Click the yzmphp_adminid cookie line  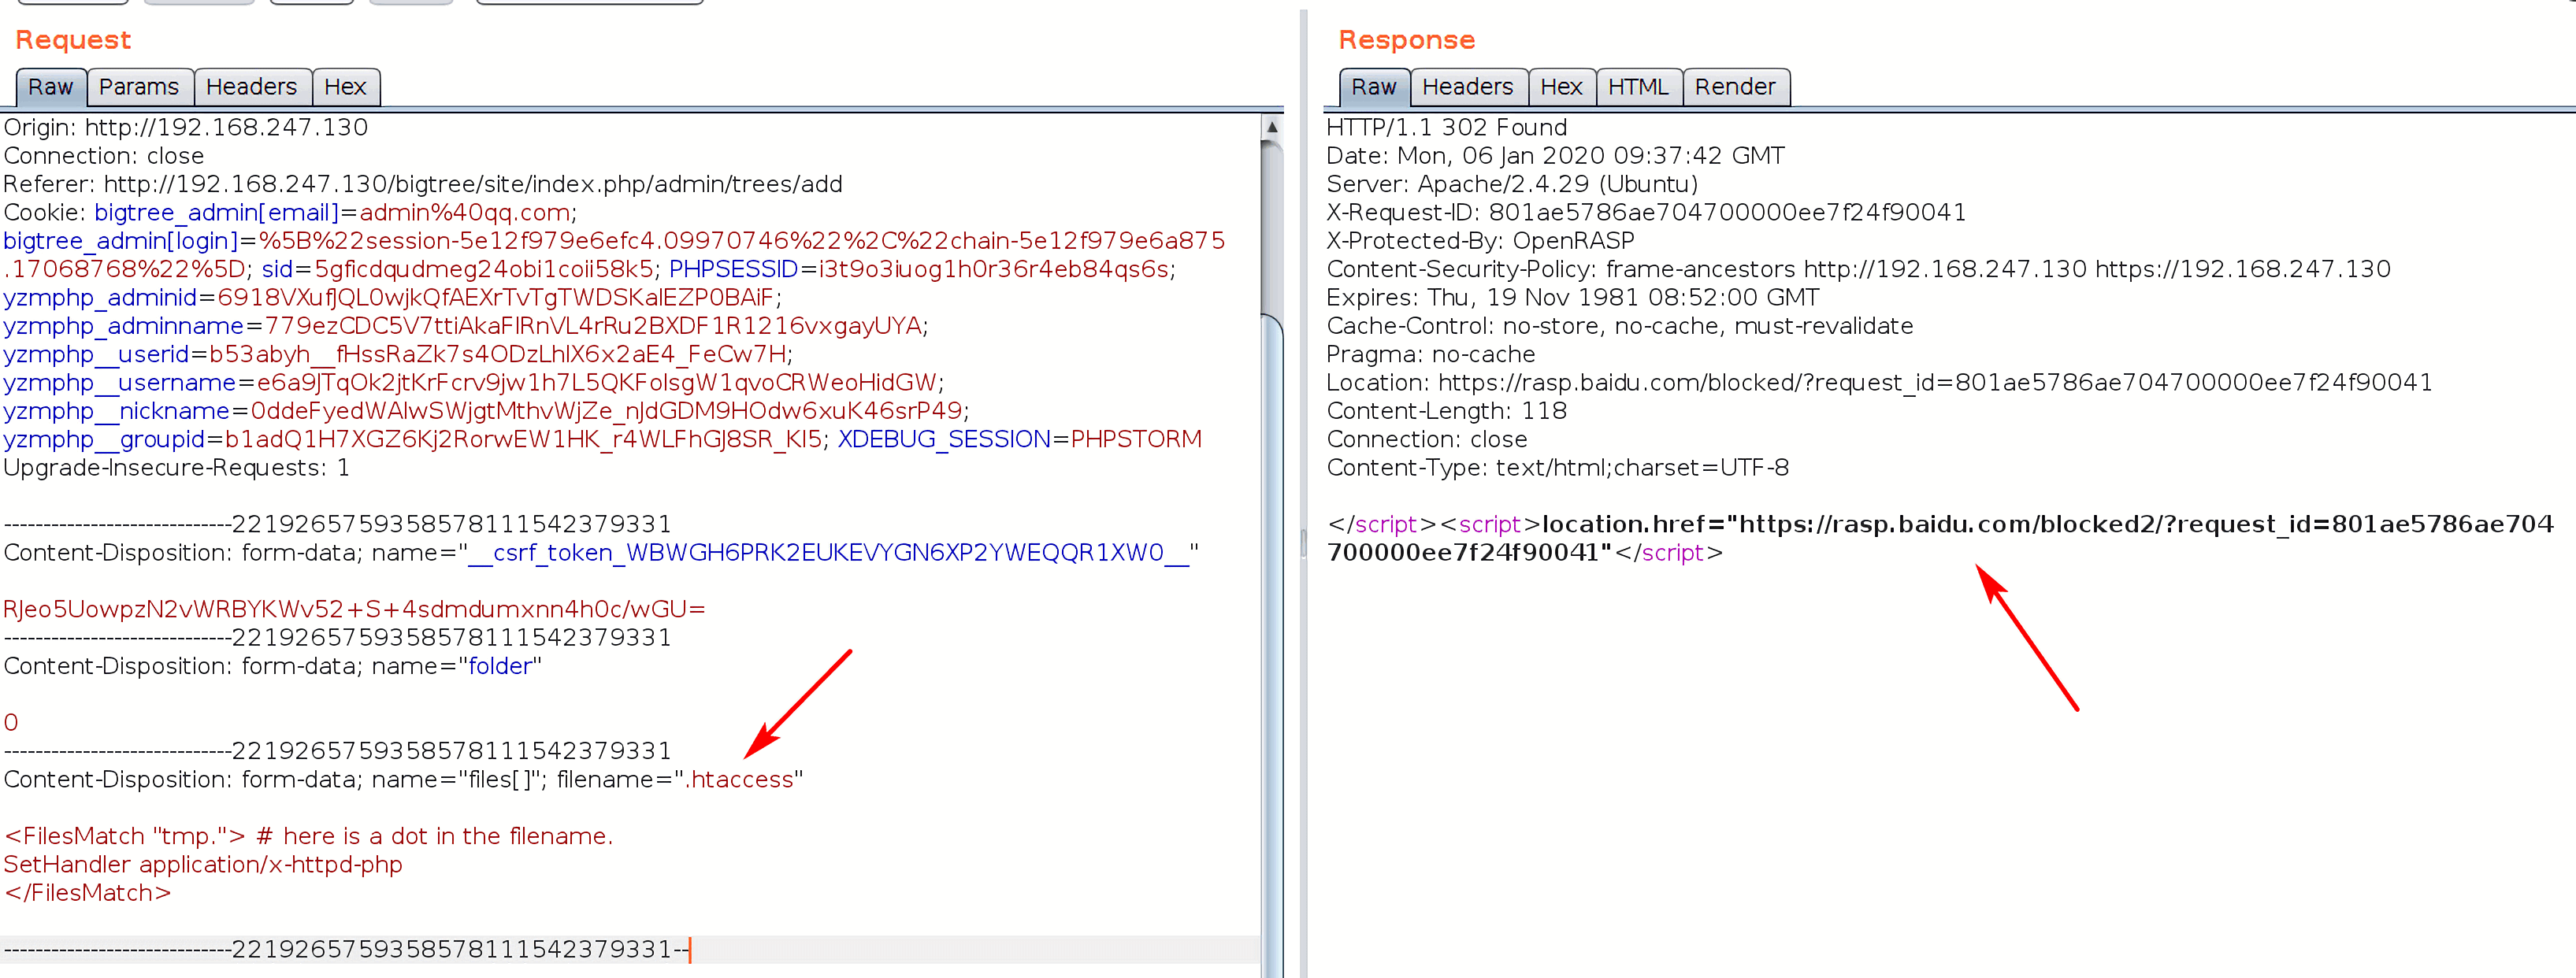pyautogui.click(x=393, y=298)
